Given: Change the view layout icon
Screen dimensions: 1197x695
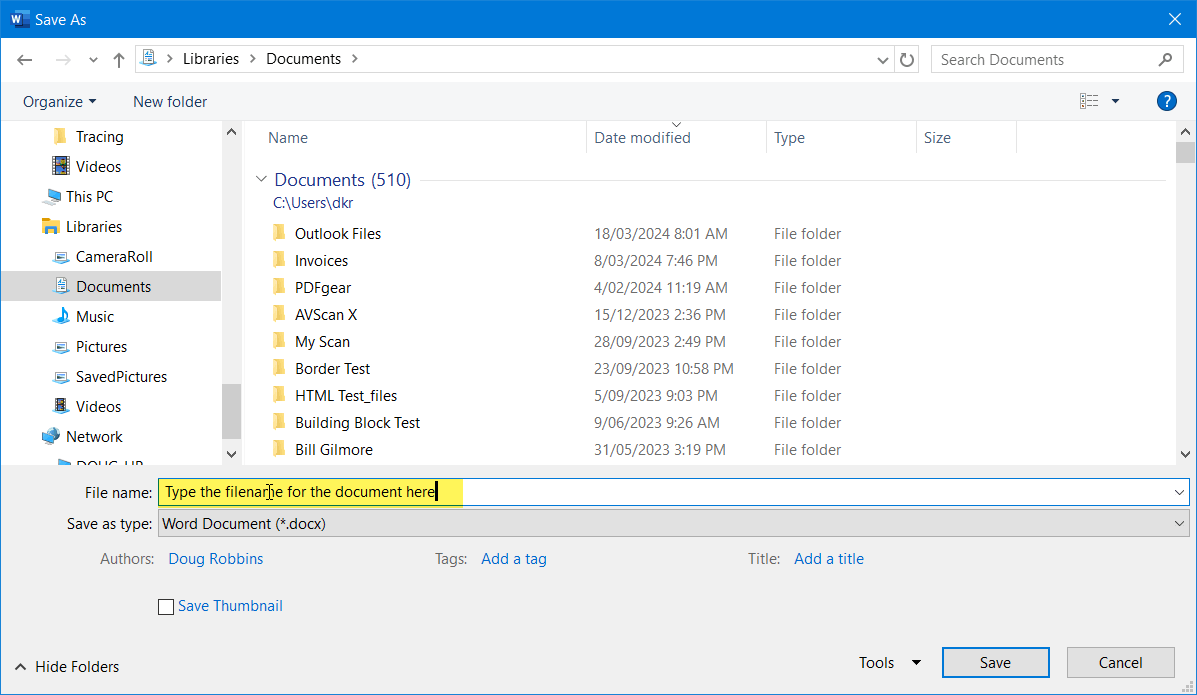Looking at the screenshot, I should tap(1089, 101).
